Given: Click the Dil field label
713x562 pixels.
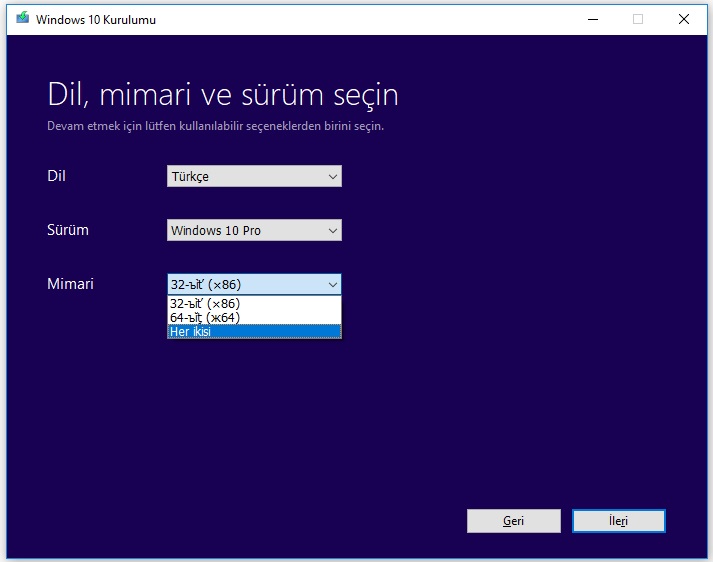Looking at the screenshot, I should tap(57, 177).
